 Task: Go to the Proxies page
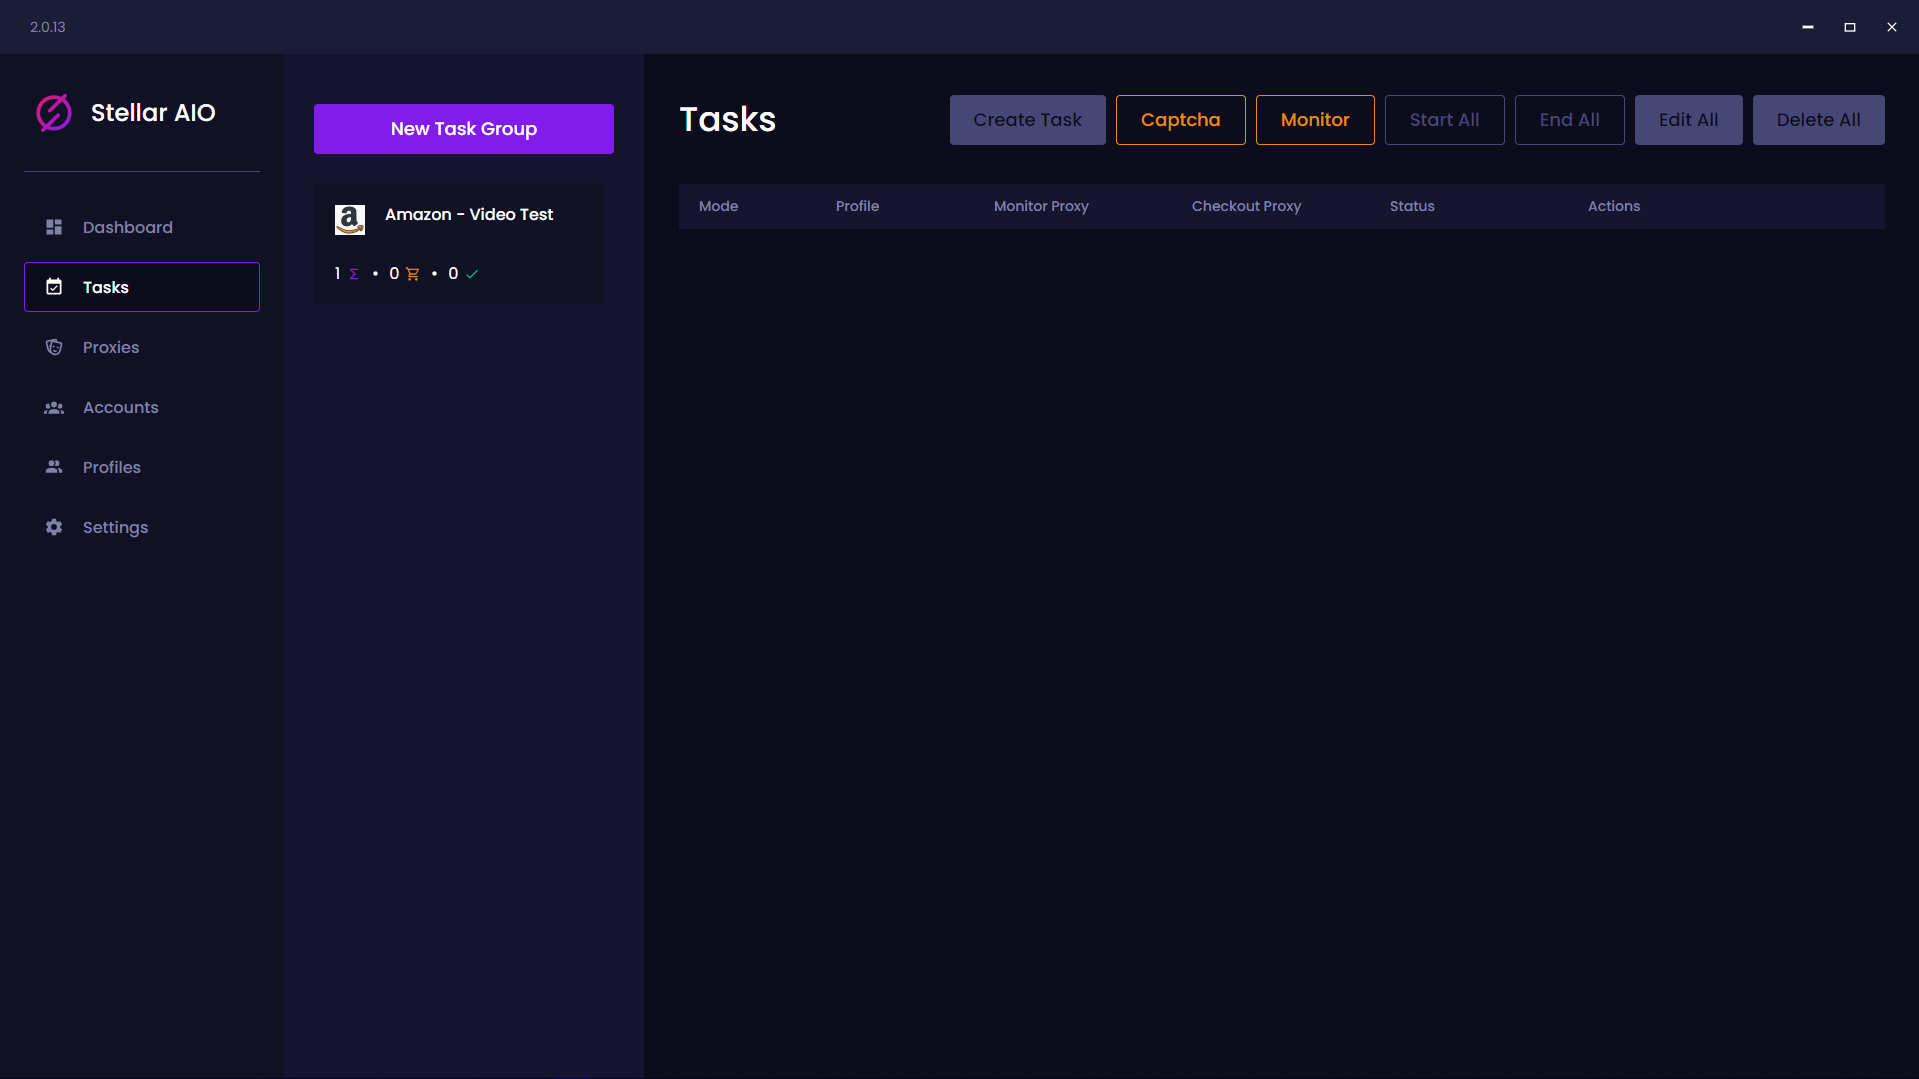(x=111, y=347)
